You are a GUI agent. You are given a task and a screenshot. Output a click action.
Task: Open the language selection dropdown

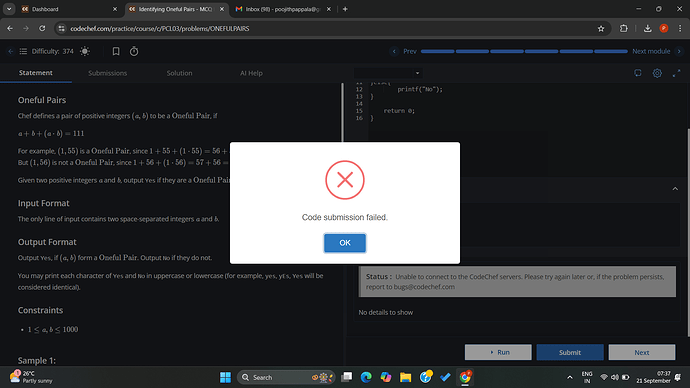(x=388, y=73)
